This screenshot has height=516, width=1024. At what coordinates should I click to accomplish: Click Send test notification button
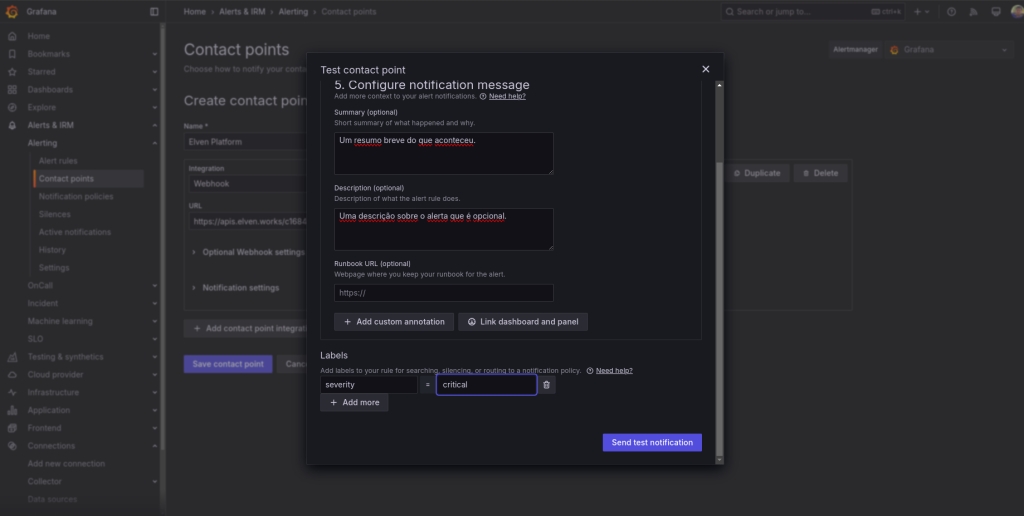pyautogui.click(x=651, y=442)
